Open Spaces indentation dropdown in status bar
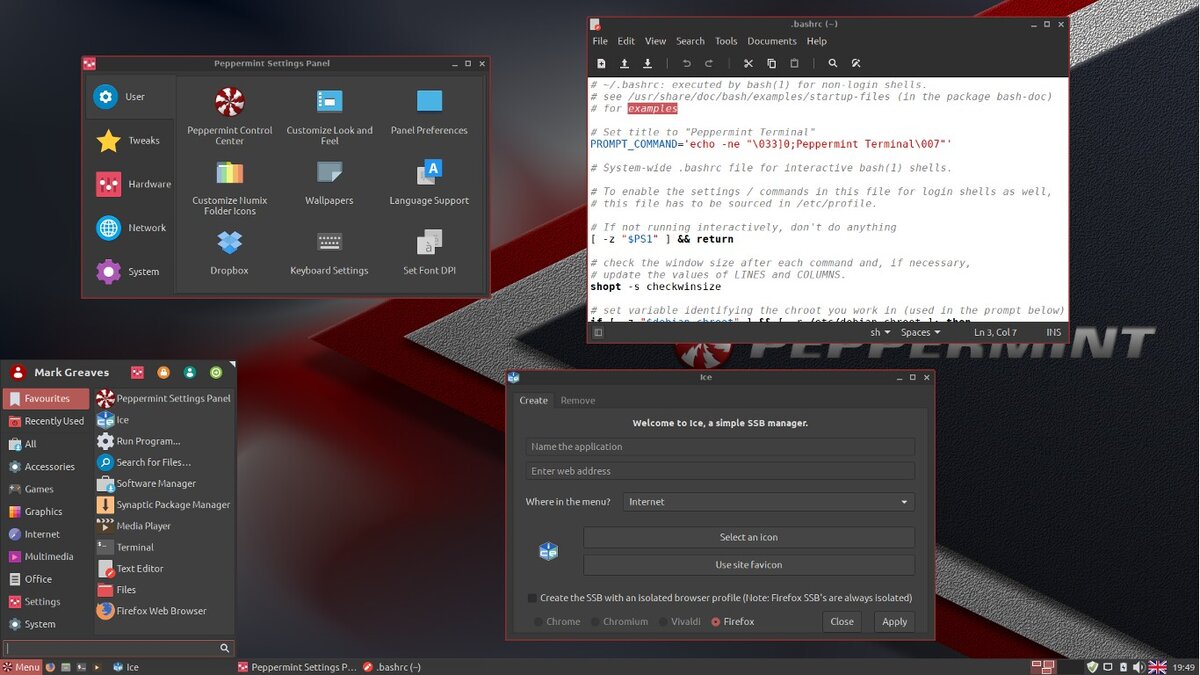This screenshot has height=675, width=1200. click(920, 332)
